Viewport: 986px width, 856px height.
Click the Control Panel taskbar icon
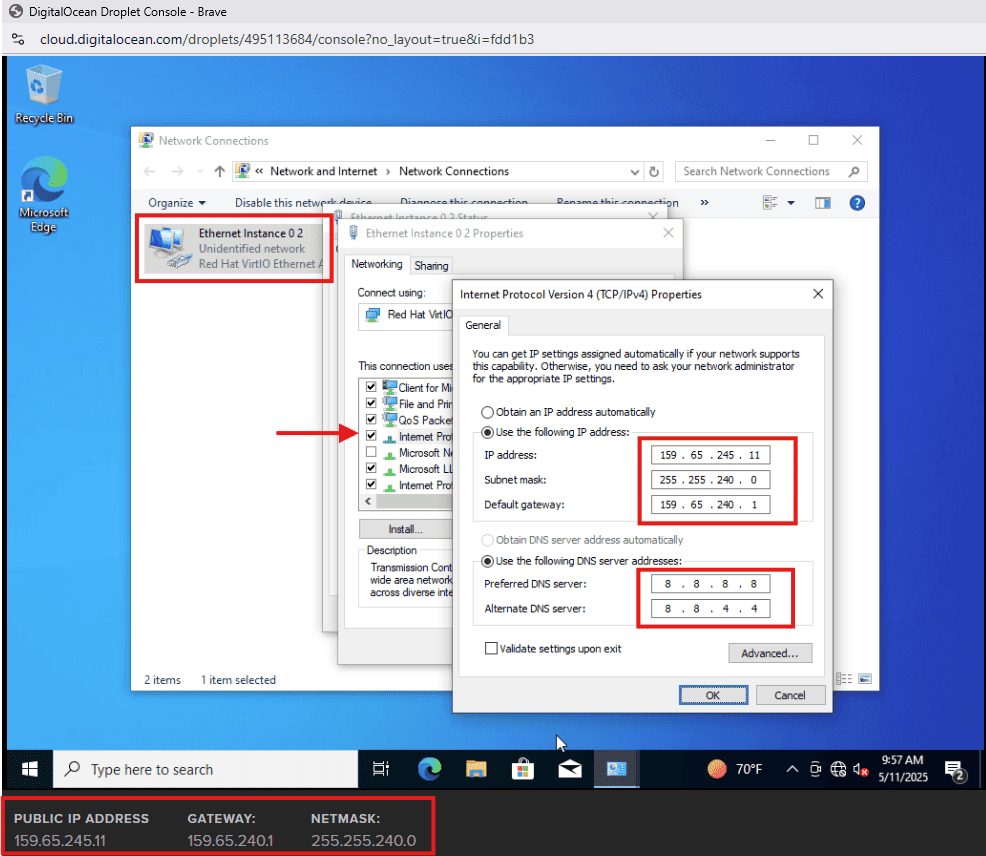pos(616,769)
